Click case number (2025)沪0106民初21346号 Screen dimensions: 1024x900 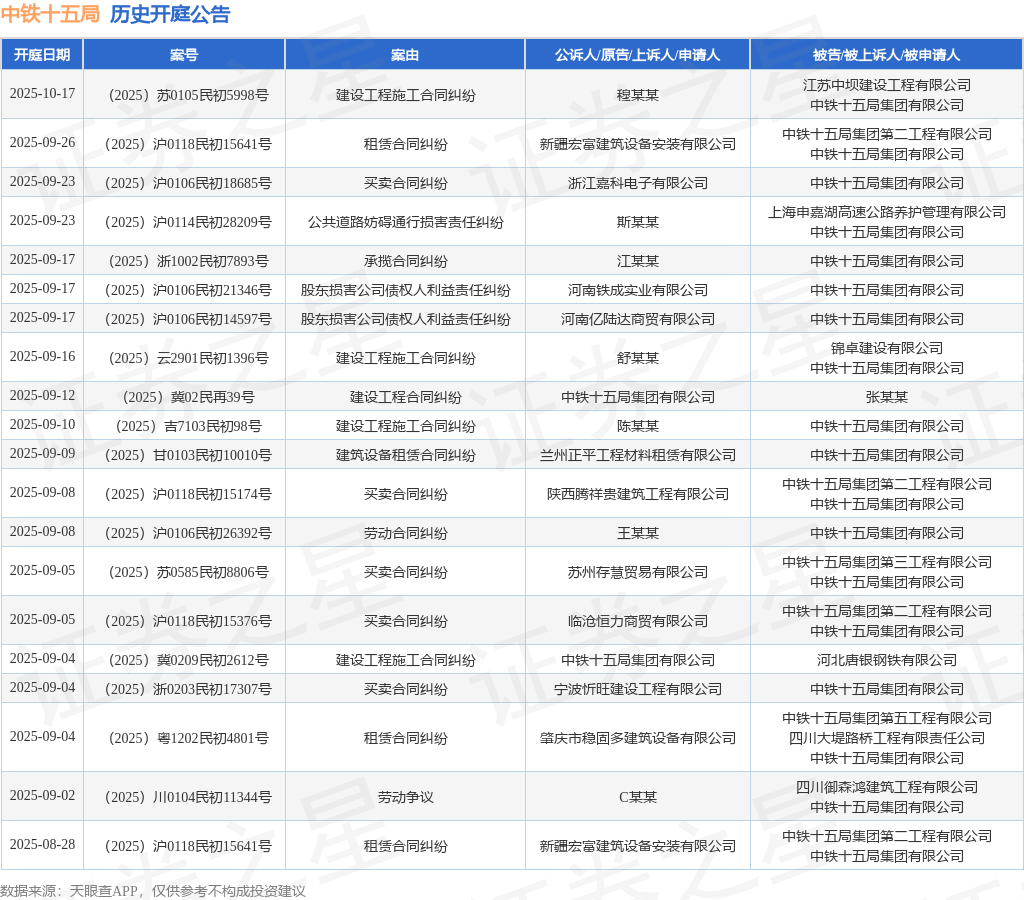point(188,291)
